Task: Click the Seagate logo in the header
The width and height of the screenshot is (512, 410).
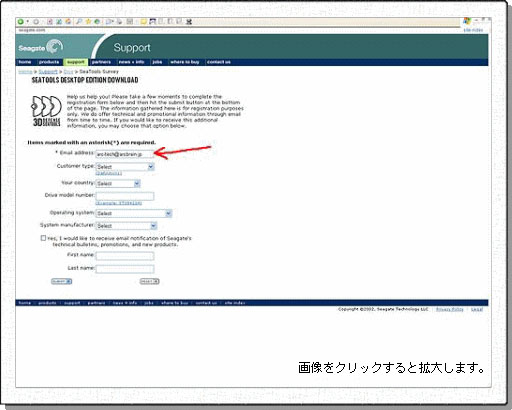Action: [41, 48]
